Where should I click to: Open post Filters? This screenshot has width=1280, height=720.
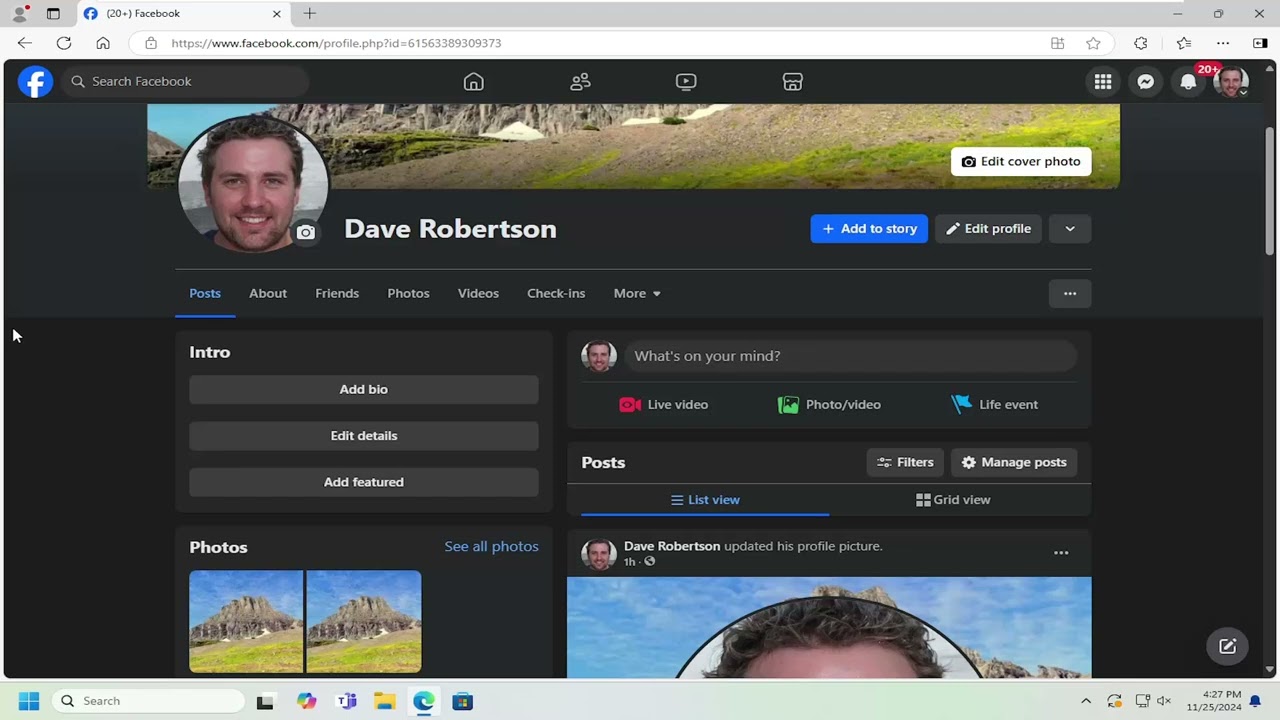pyautogui.click(x=905, y=462)
